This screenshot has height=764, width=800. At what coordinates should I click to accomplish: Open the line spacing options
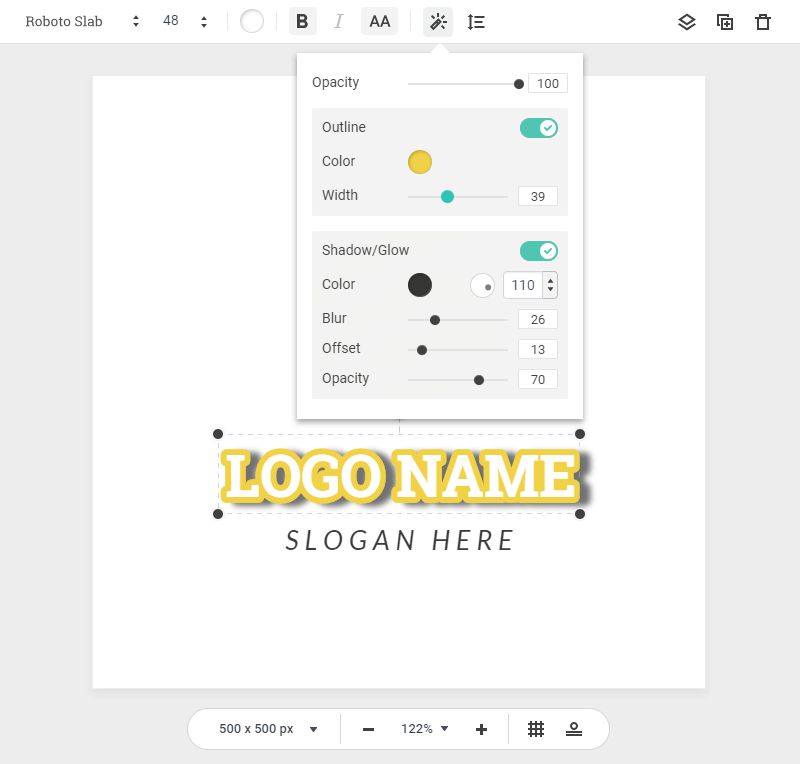[x=476, y=21]
